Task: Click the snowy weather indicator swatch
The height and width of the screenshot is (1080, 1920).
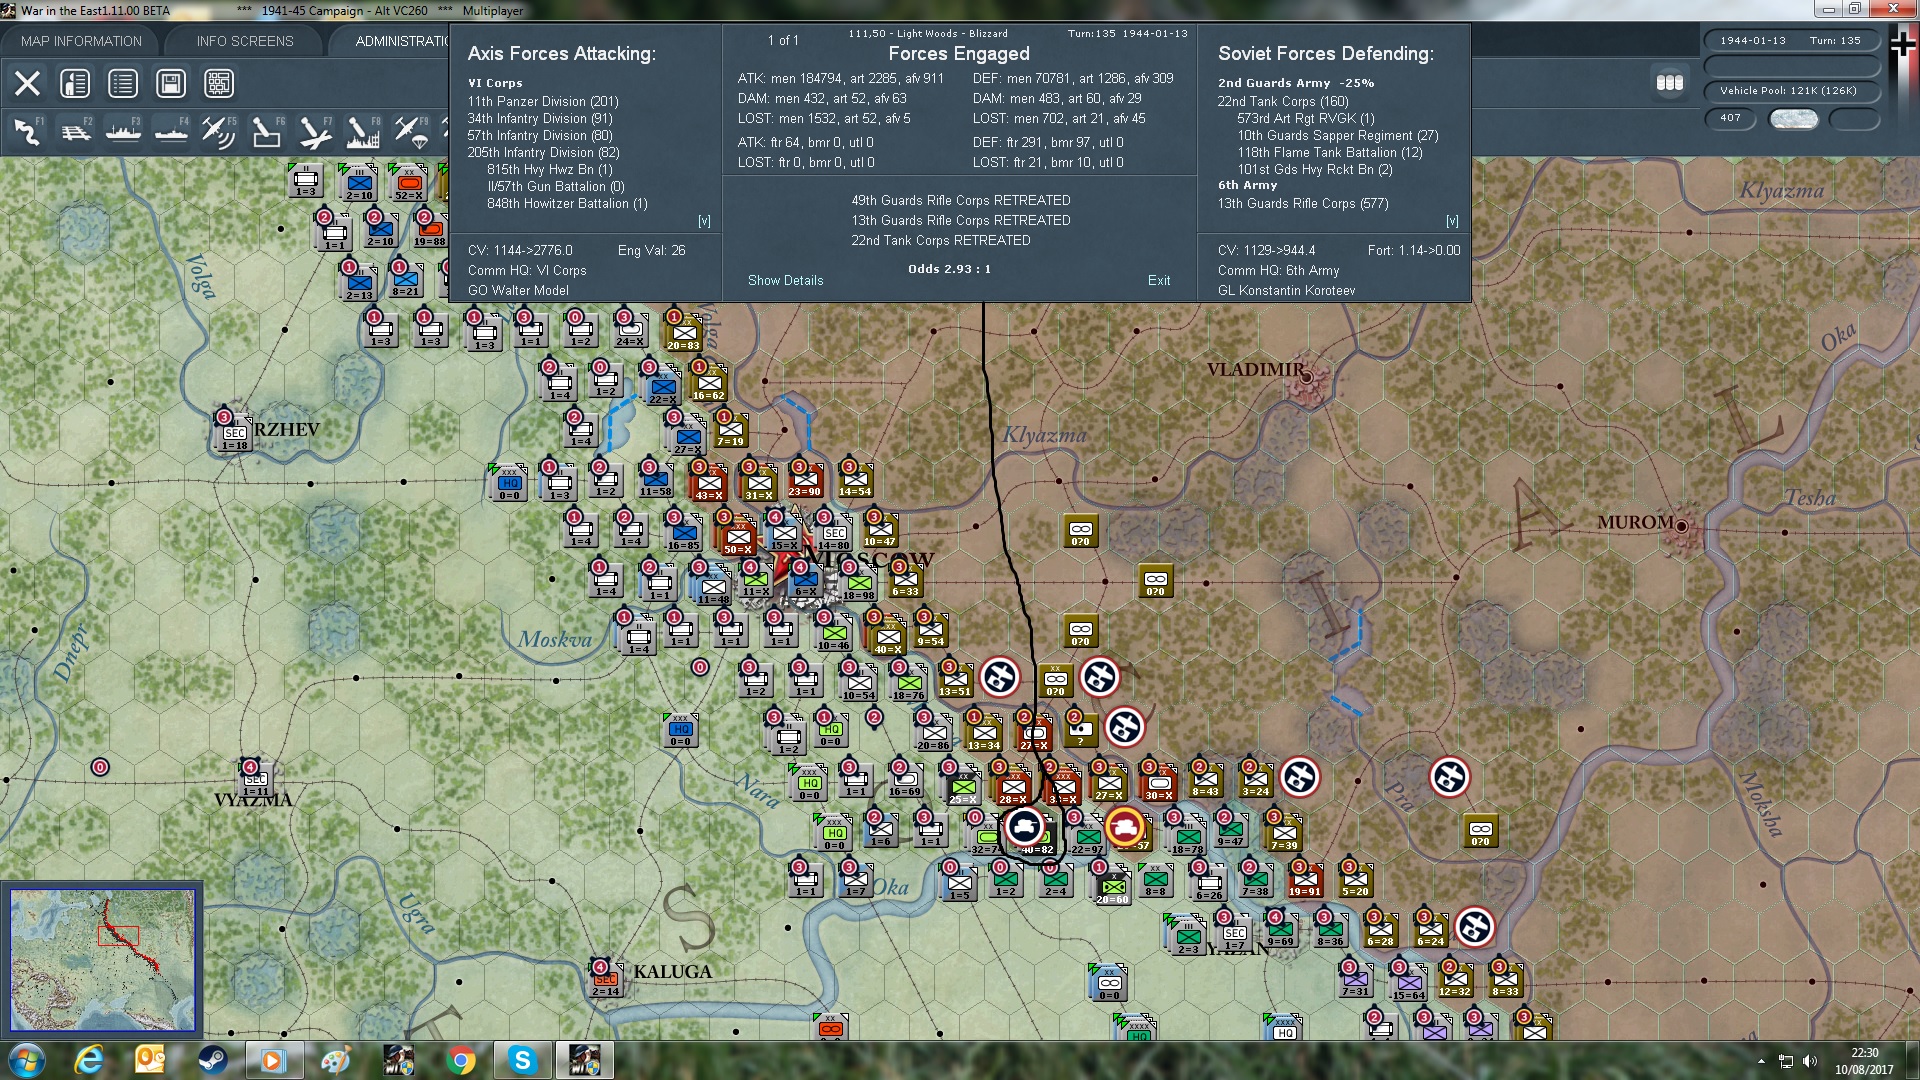Action: [1794, 118]
